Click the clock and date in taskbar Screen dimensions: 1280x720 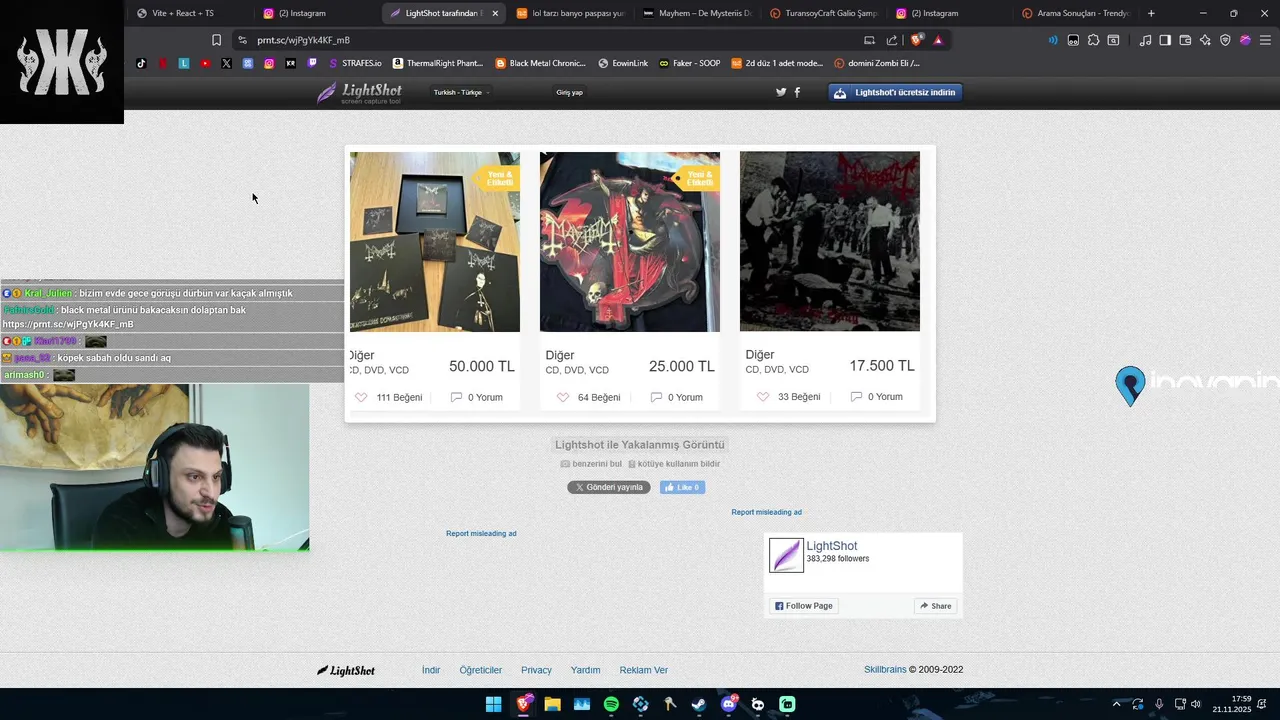(x=1232, y=704)
